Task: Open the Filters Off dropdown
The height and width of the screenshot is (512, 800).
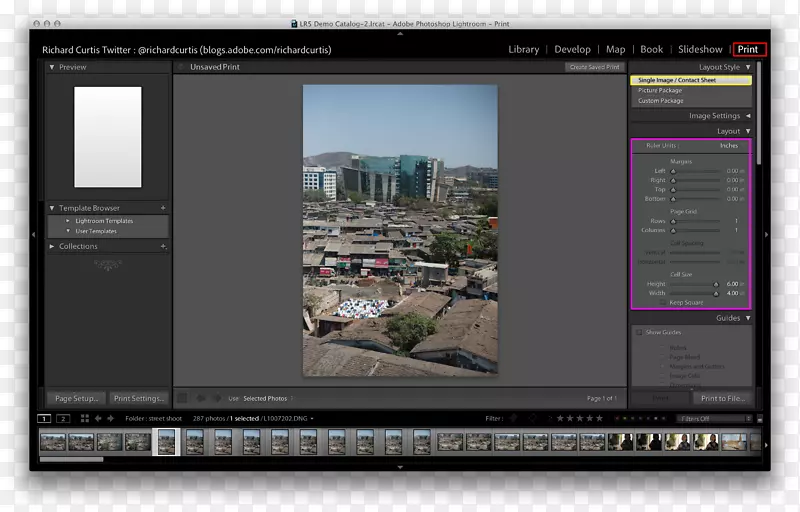Action: [714, 419]
